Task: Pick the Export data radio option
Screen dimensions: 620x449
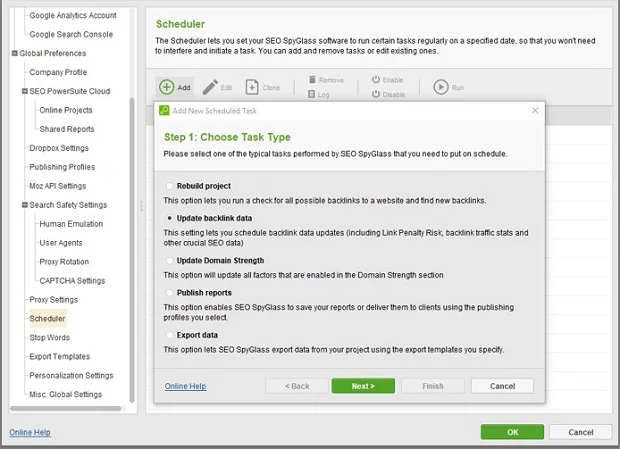Action: click(169, 335)
